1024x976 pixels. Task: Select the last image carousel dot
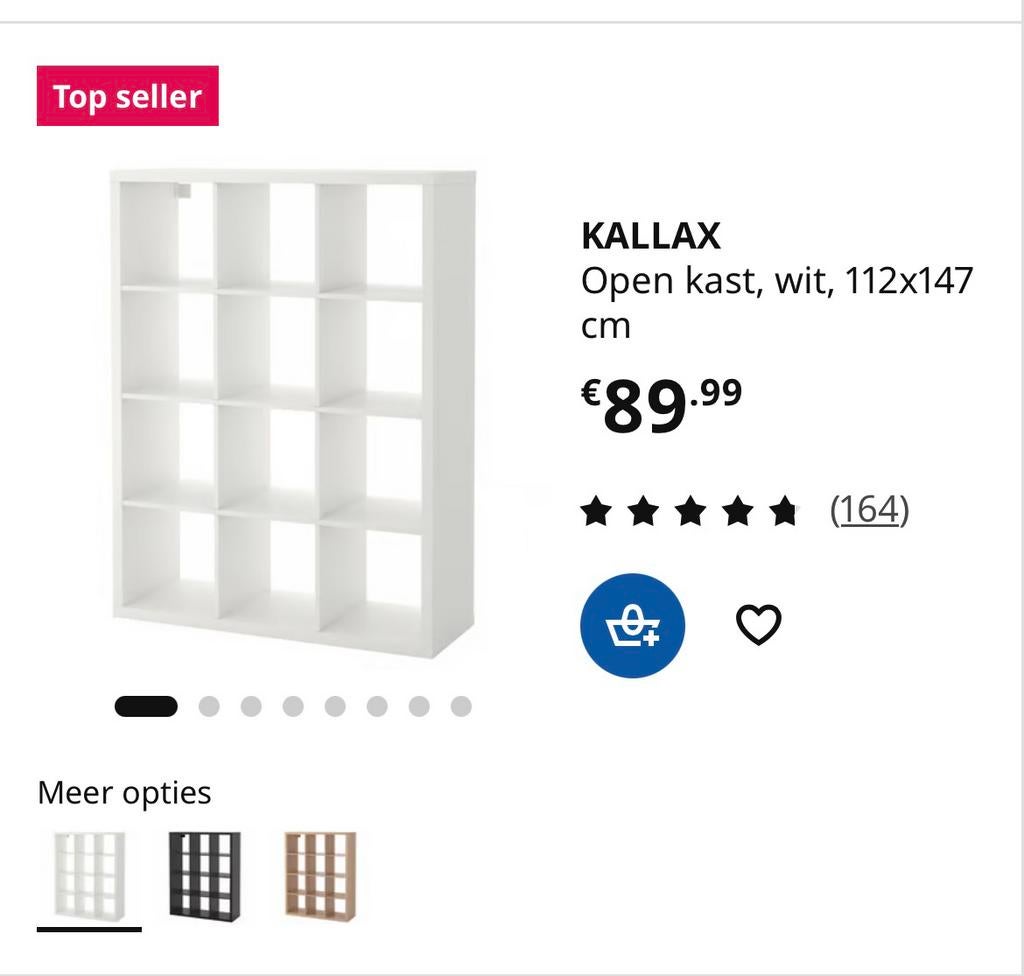(458, 705)
